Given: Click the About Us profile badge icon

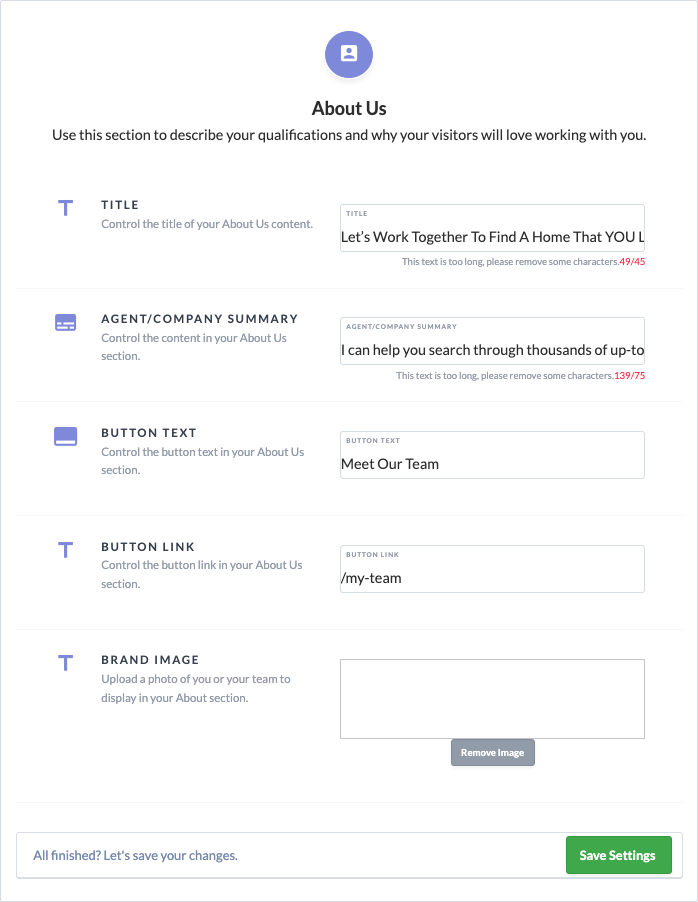Looking at the screenshot, I should click(349, 54).
